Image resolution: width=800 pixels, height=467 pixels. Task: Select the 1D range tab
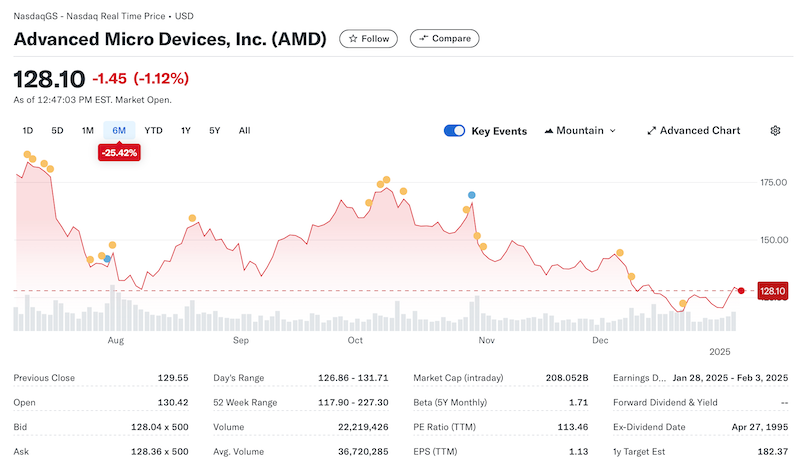28,131
